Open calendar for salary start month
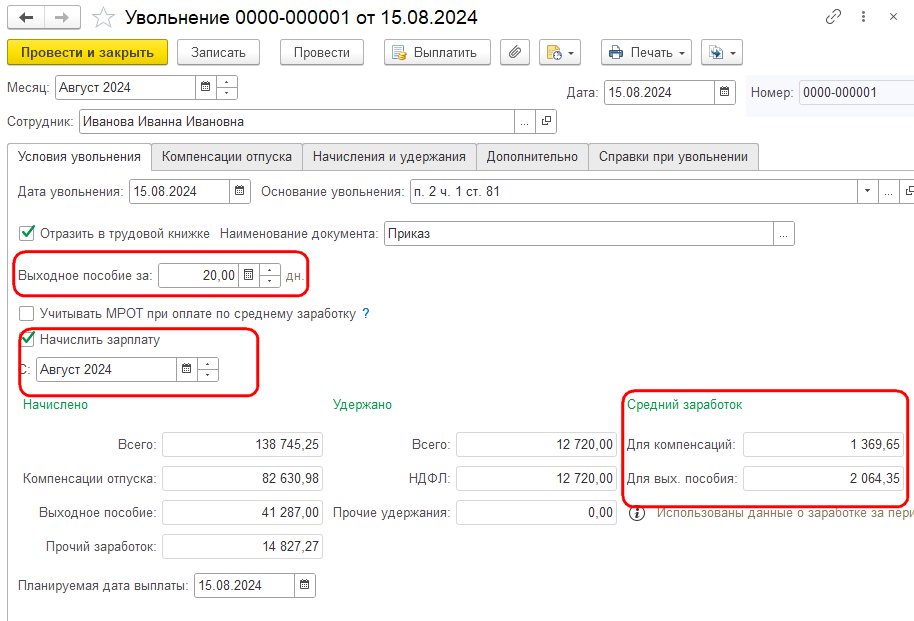 tap(187, 369)
